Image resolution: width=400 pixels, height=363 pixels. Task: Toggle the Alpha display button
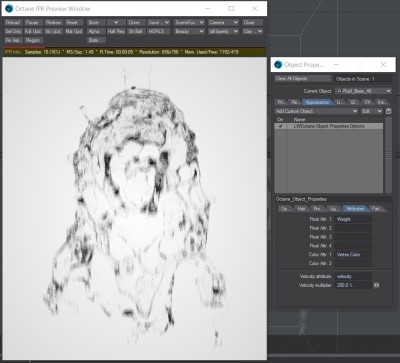coord(96,31)
